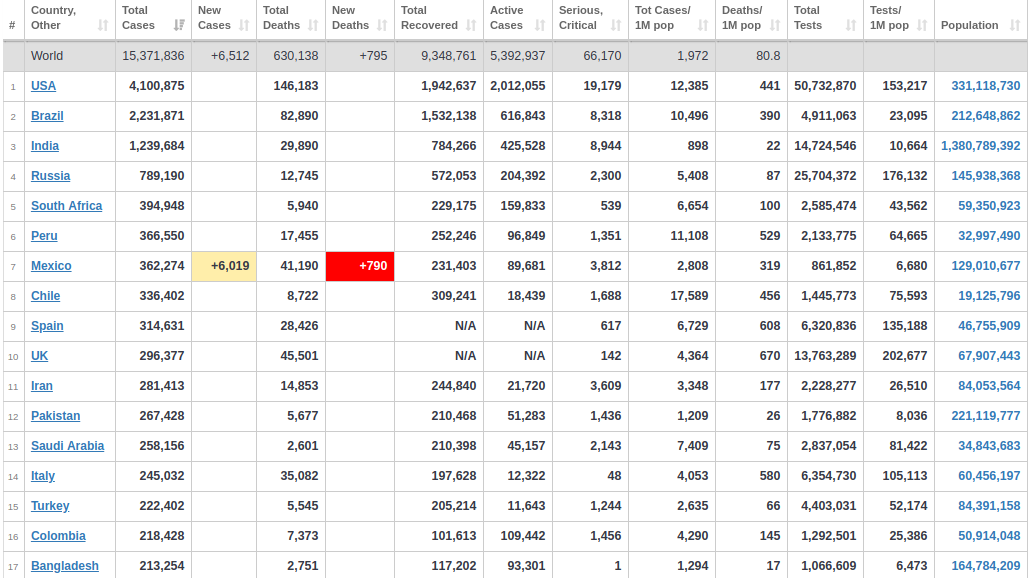Open the Colombia country link
Viewport: 1028px width, 578px height.
tap(58, 536)
